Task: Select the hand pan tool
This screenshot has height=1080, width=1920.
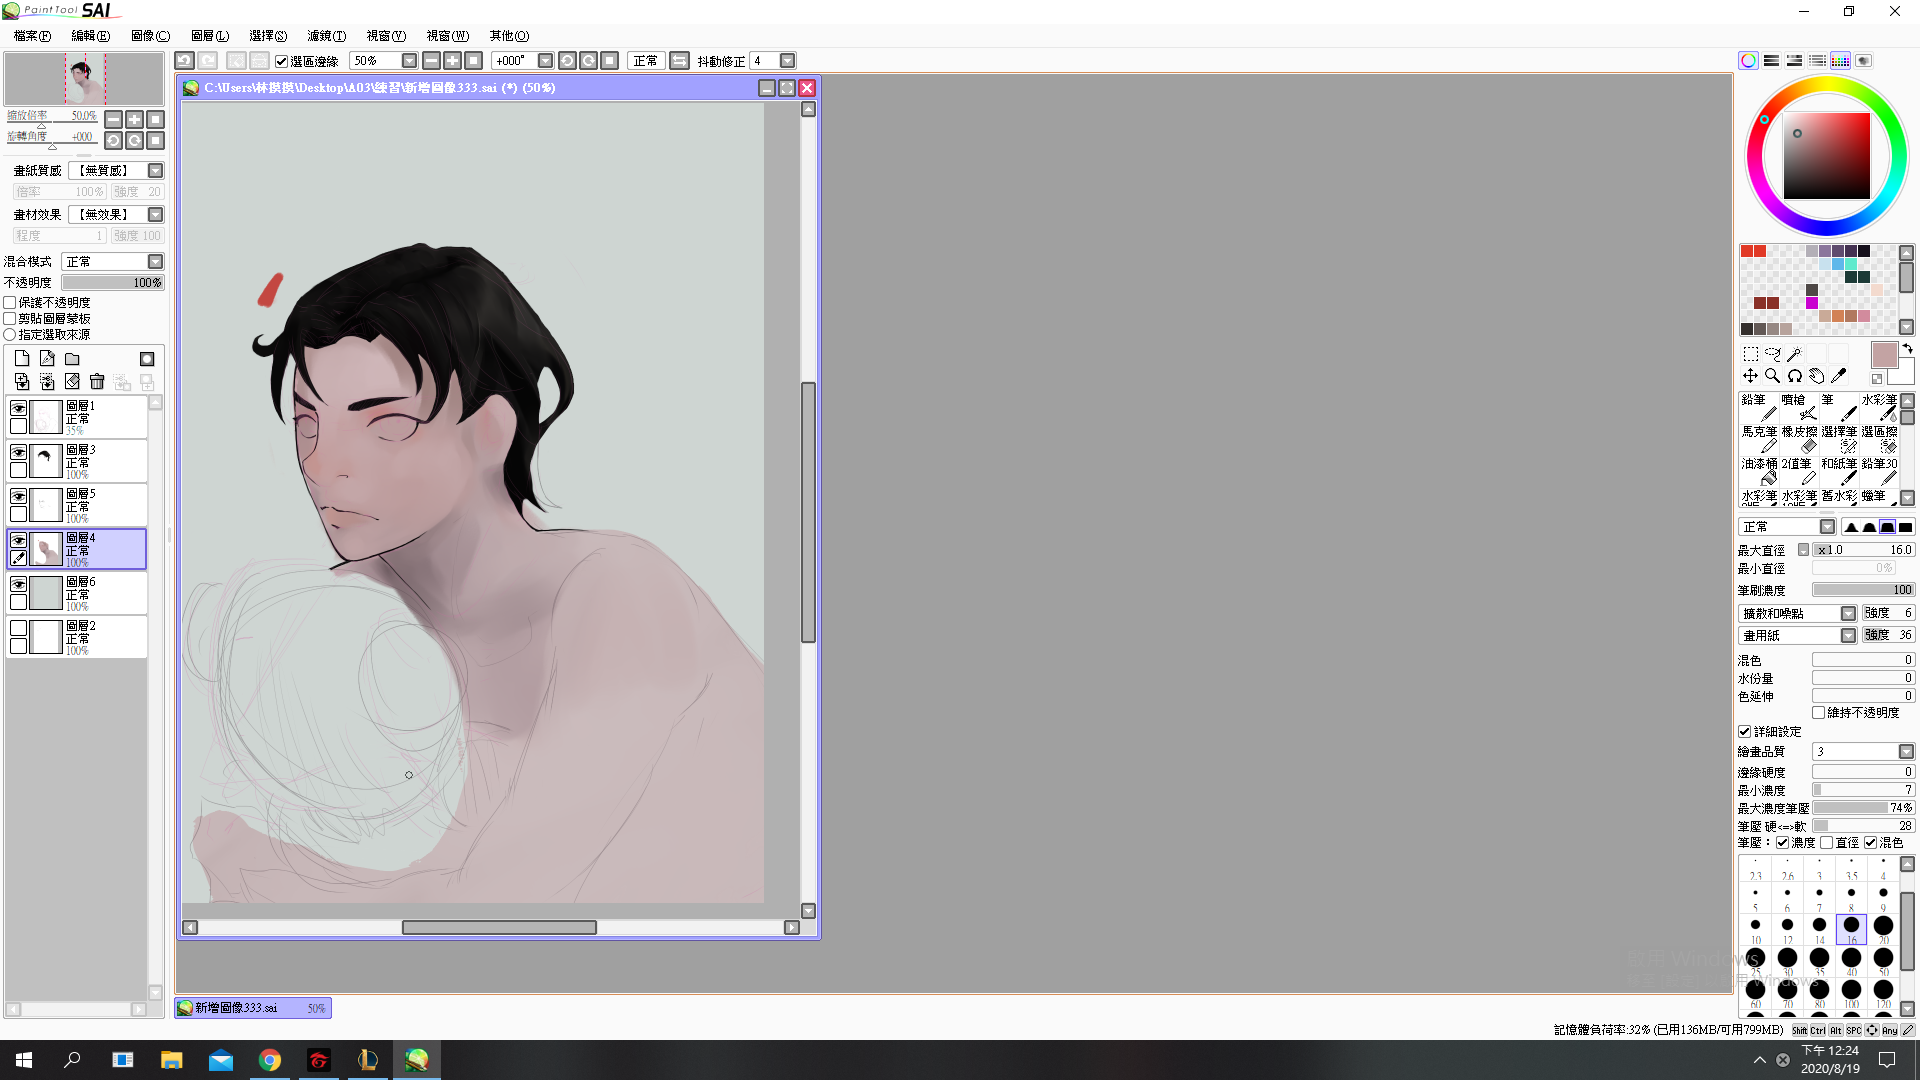Action: [x=1816, y=376]
